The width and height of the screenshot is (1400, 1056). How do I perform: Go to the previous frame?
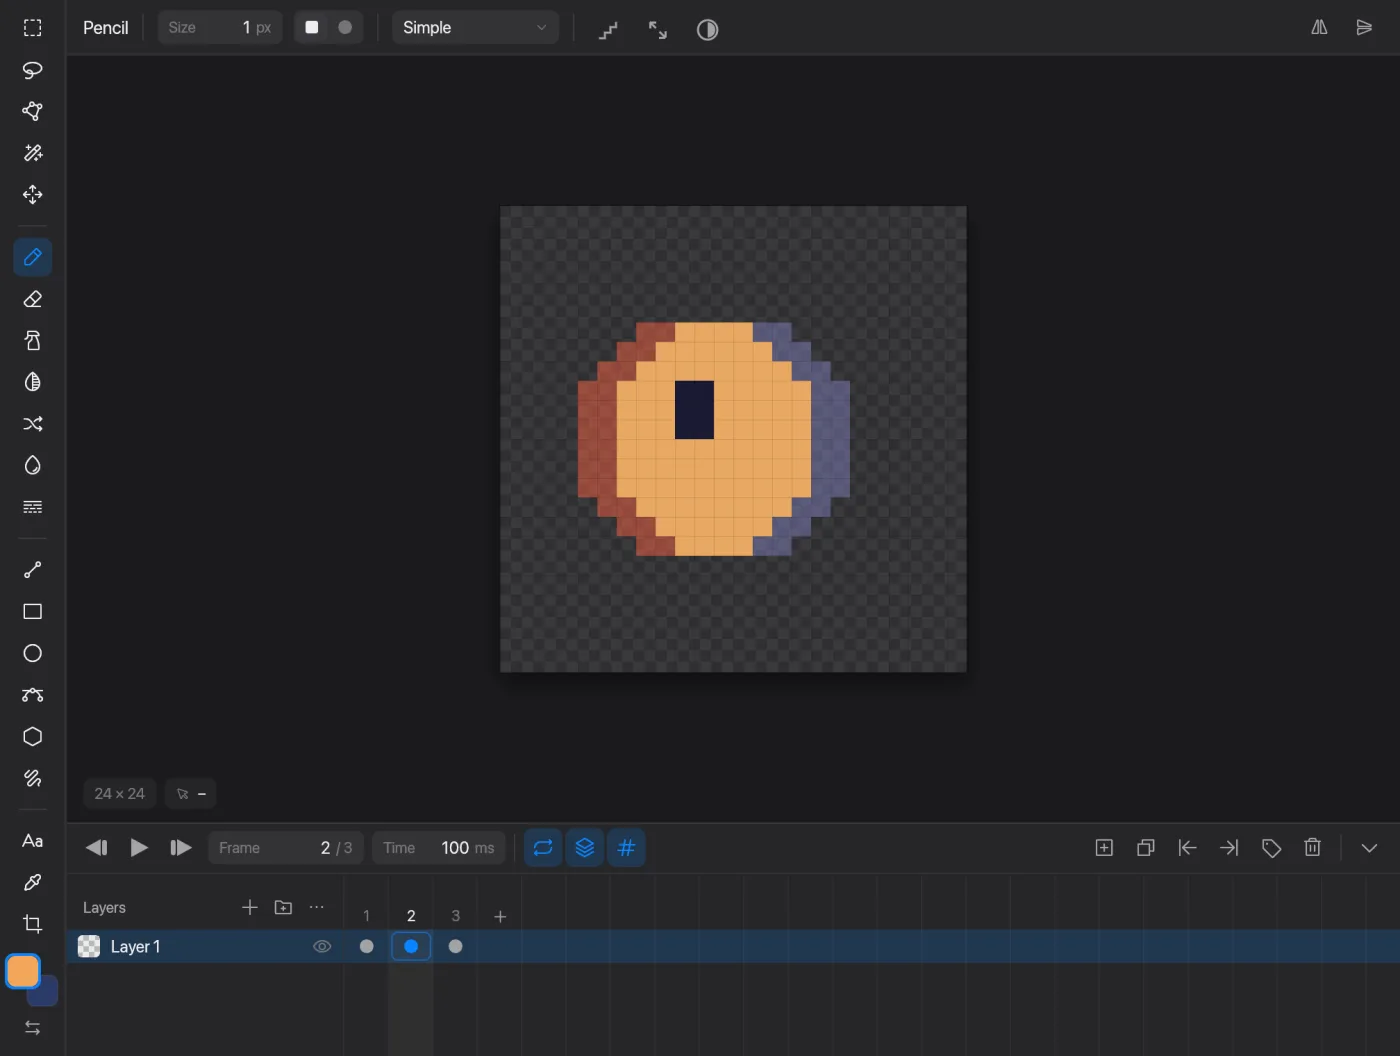(x=97, y=848)
